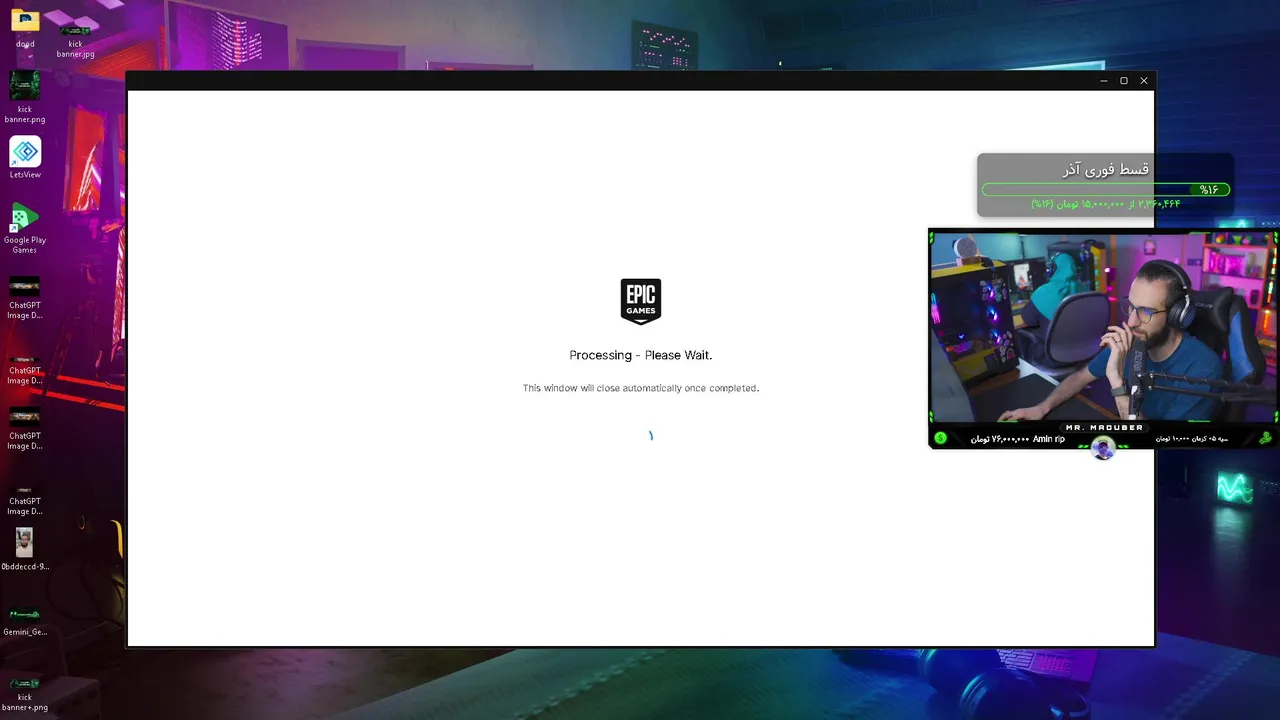
Task: Open the 0bddeccd-9... portrait image file
Action: tap(25, 549)
